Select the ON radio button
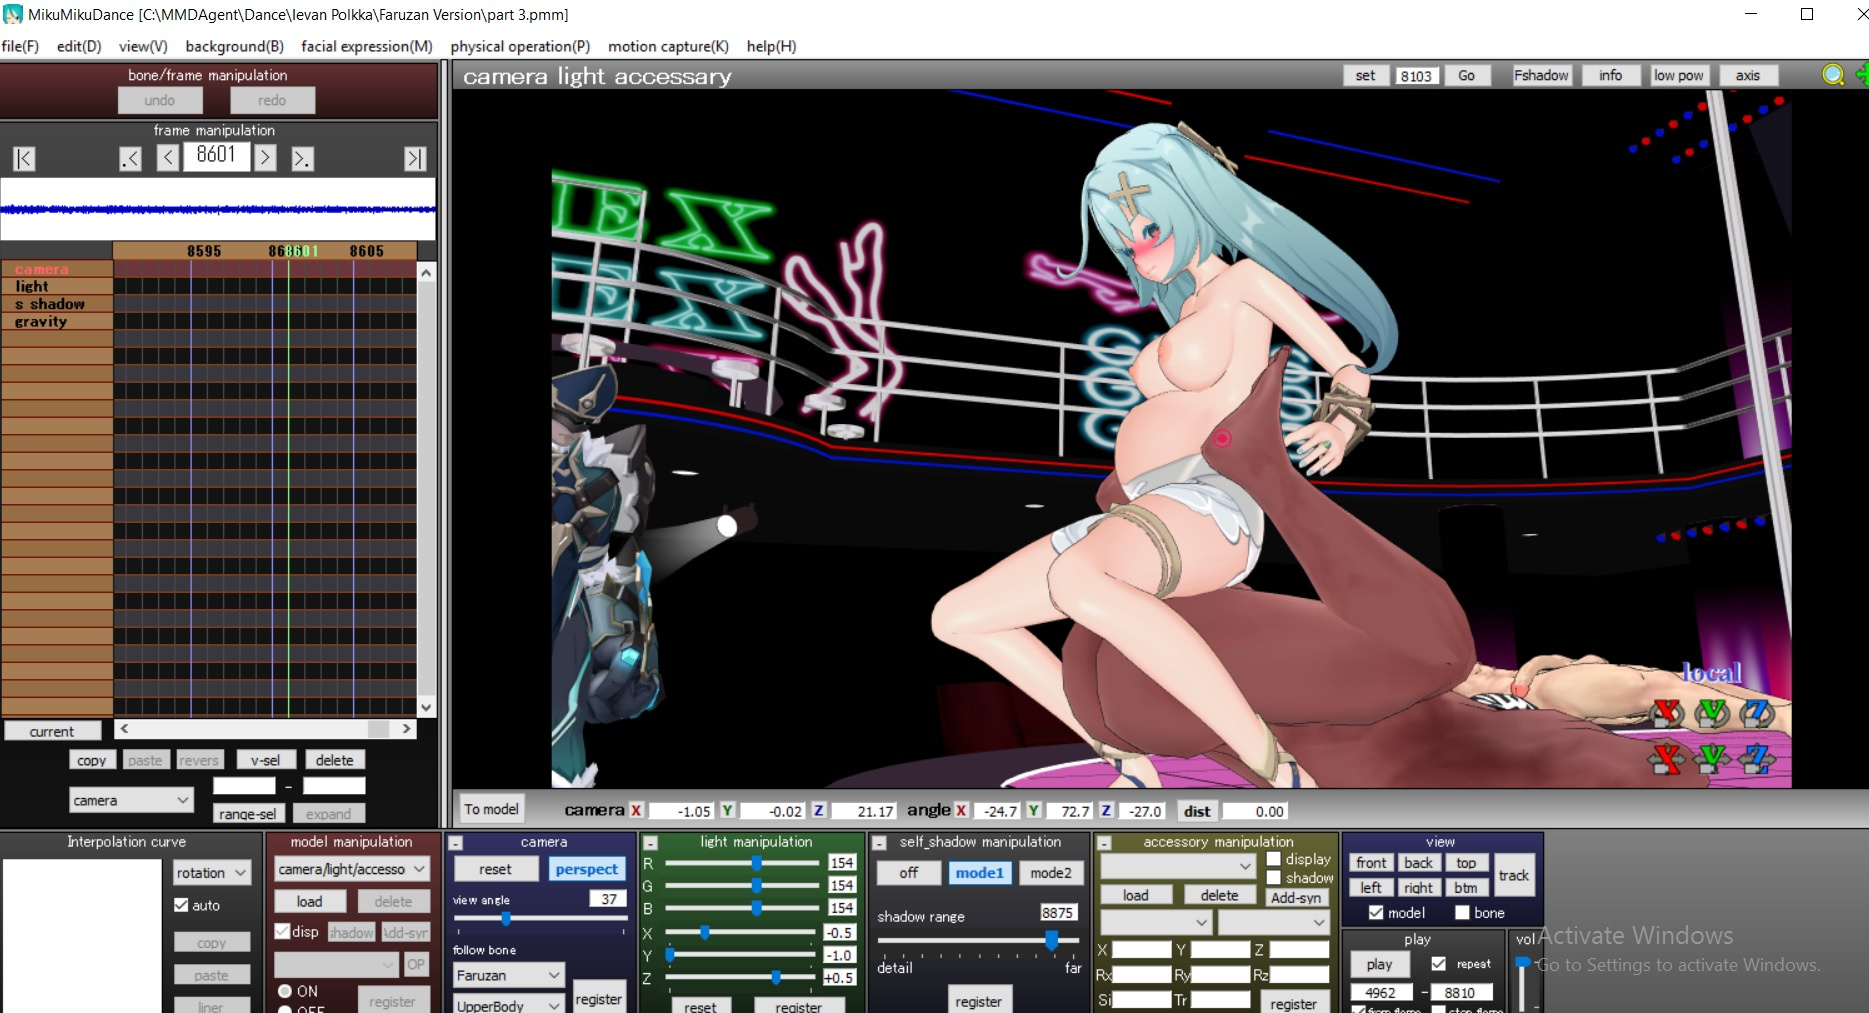This screenshot has height=1013, width=1869. pyautogui.click(x=285, y=991)
